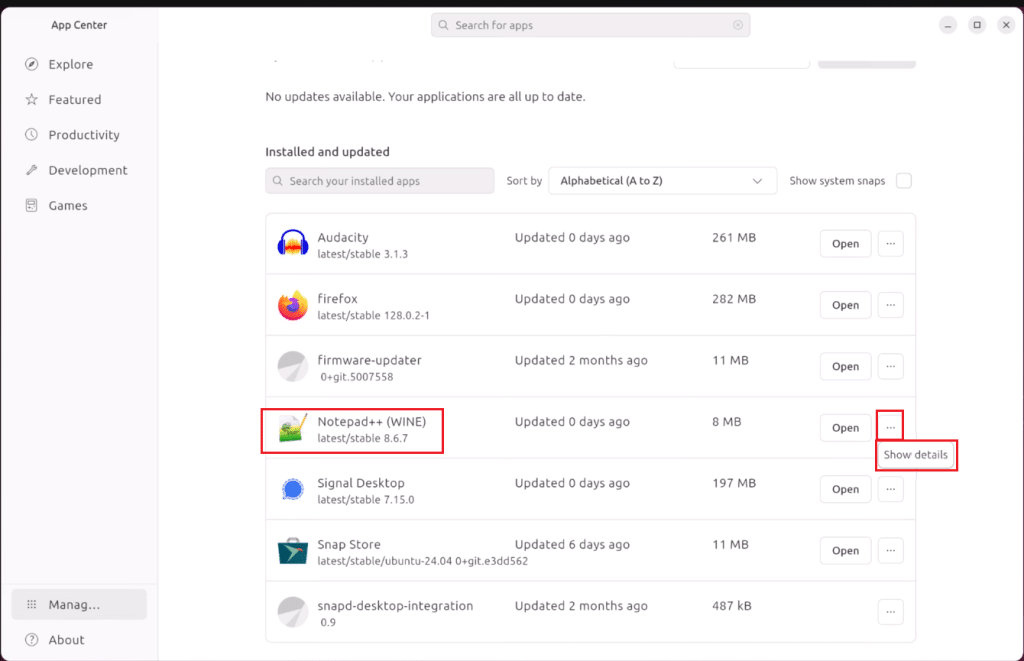The image size is (1024, 661).
Task: Expand the three-dot menu for Signal Desktop
Action: pos(890,489)
